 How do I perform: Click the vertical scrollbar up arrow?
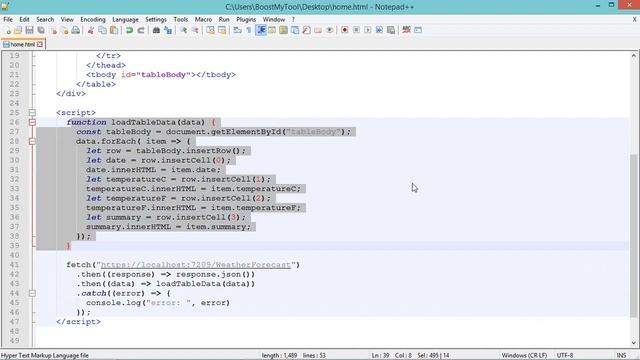[634, 56]
